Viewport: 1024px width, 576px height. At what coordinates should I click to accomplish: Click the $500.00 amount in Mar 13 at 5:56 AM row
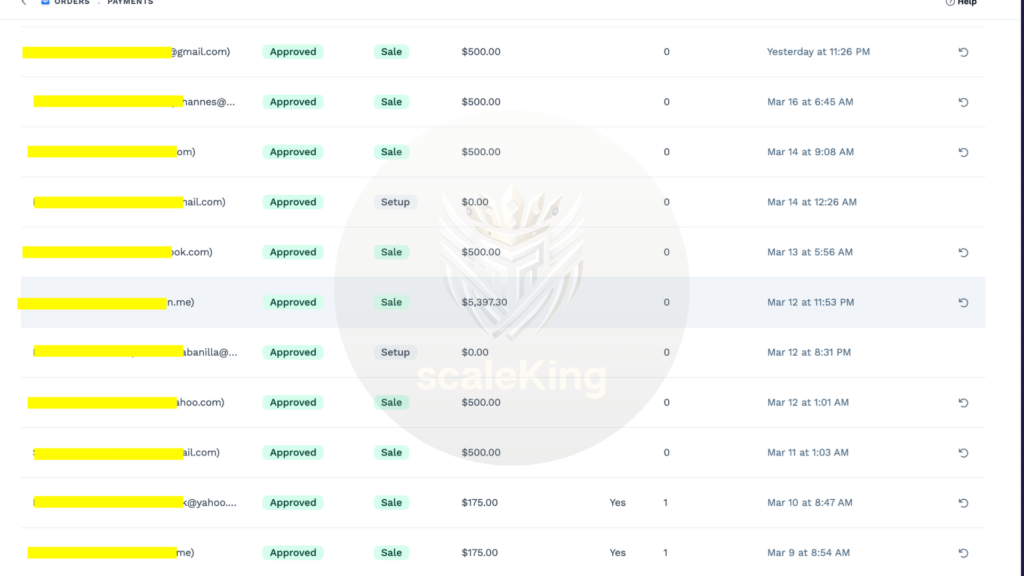tap(481, 252)
